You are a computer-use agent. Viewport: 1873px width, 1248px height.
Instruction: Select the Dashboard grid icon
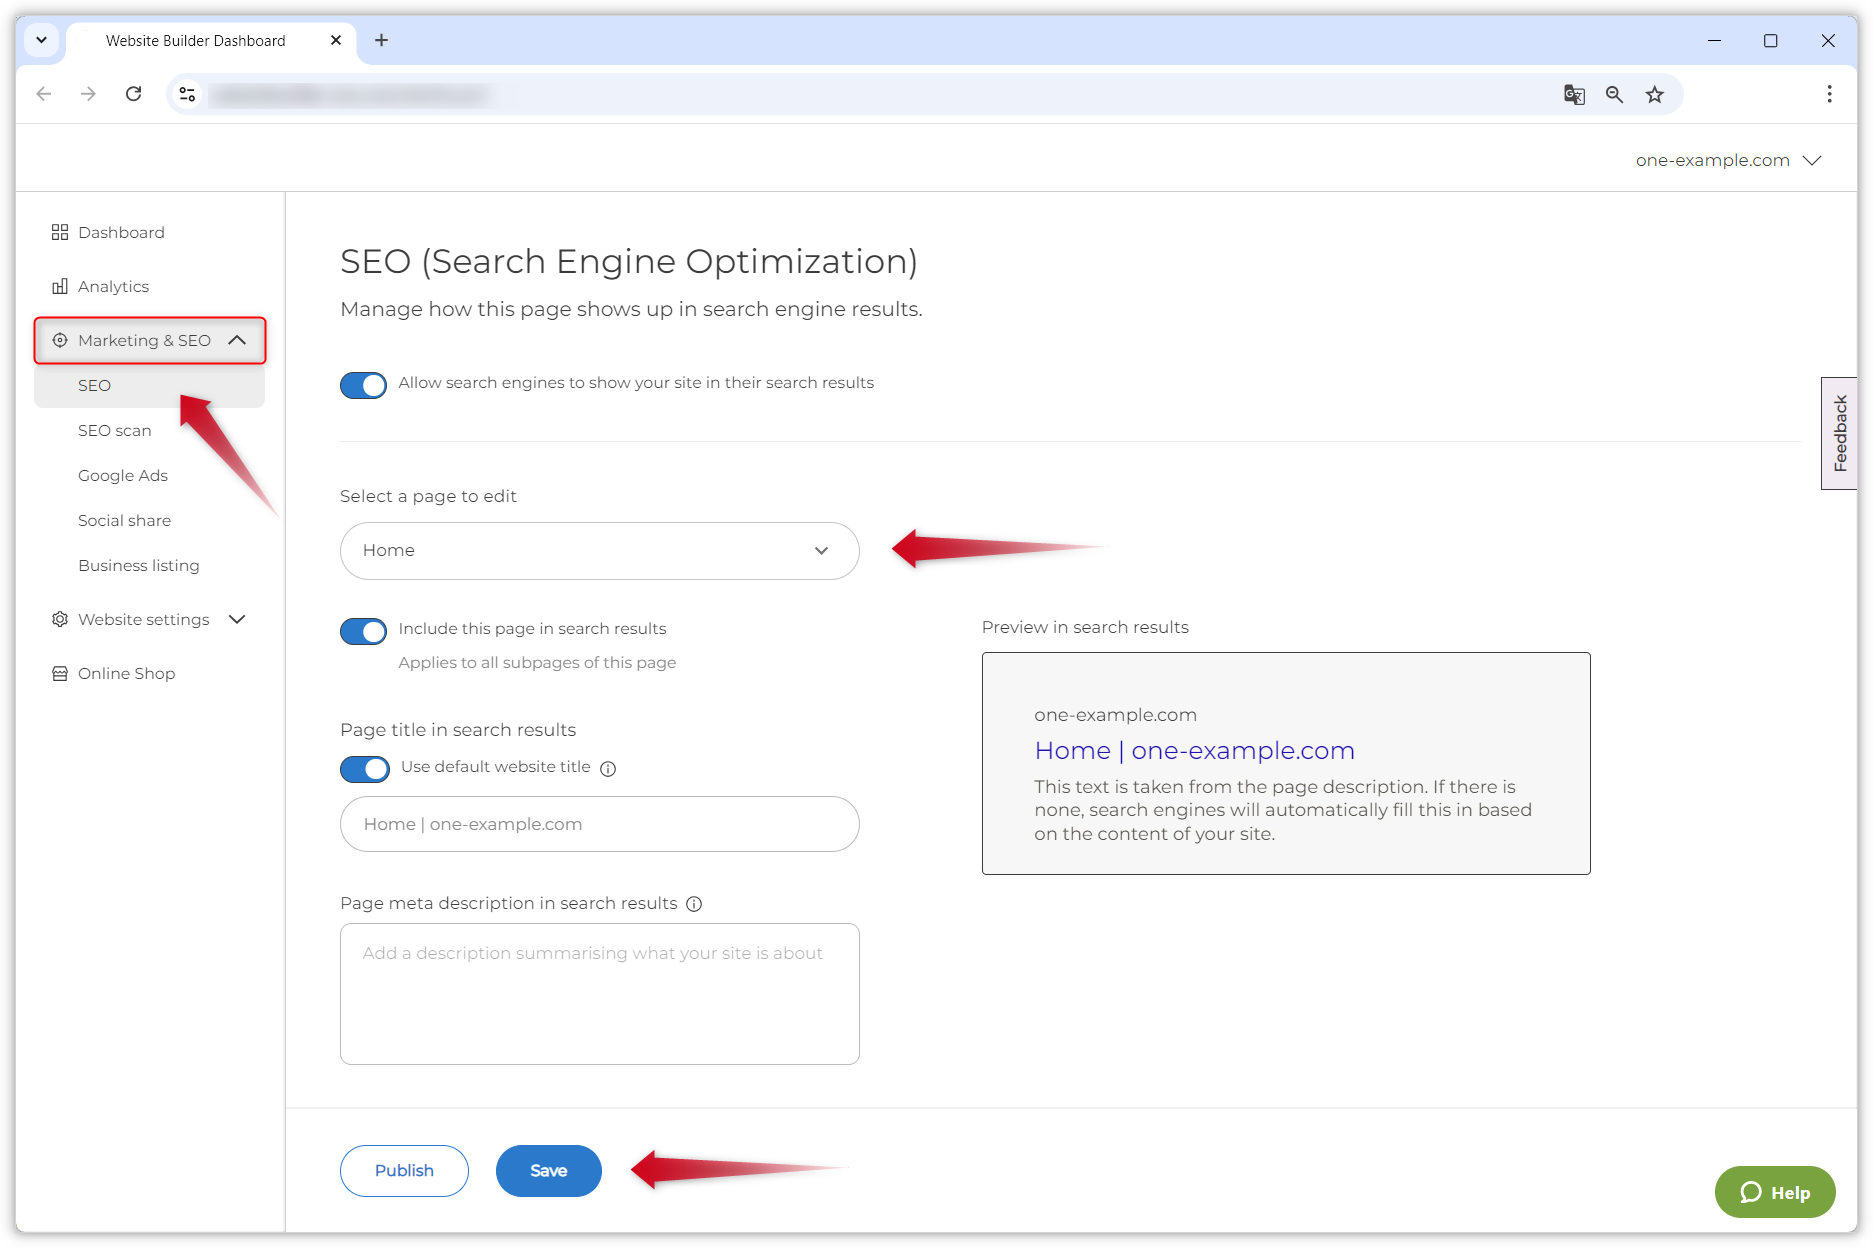point(60,232)
